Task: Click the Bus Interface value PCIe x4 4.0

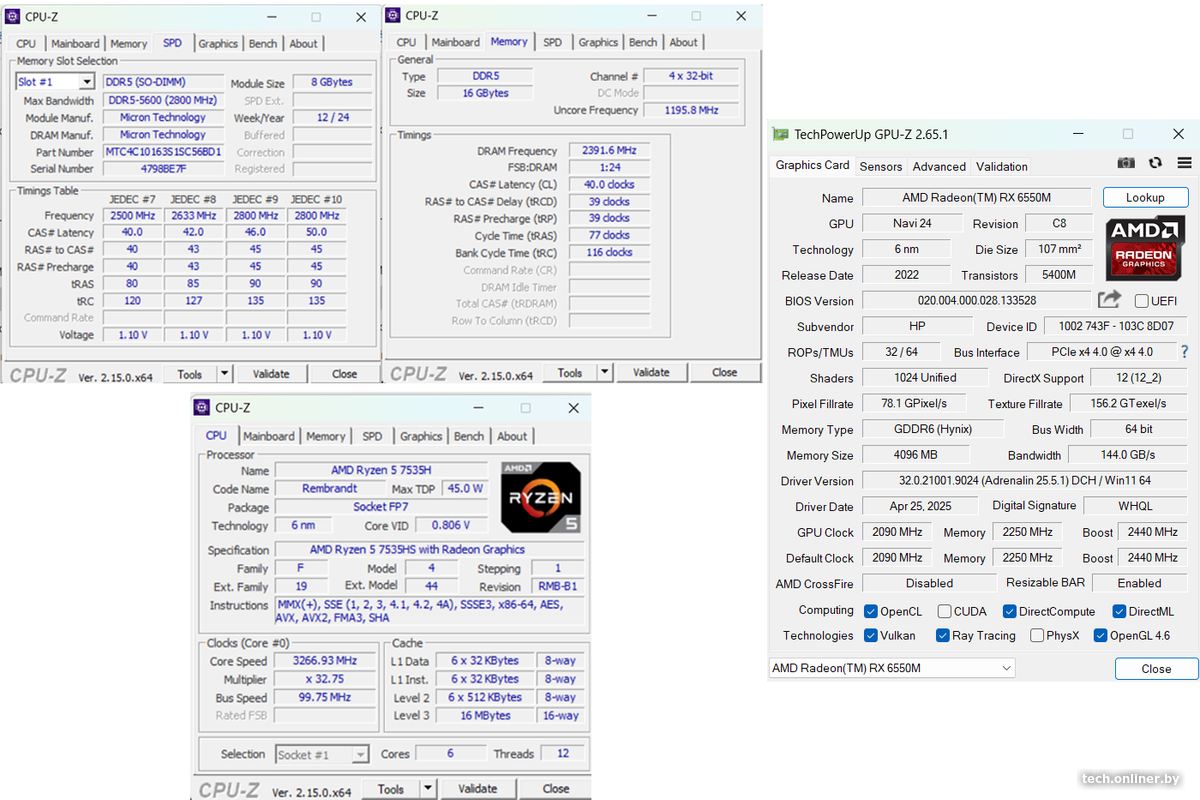Action: (1102, 352)
